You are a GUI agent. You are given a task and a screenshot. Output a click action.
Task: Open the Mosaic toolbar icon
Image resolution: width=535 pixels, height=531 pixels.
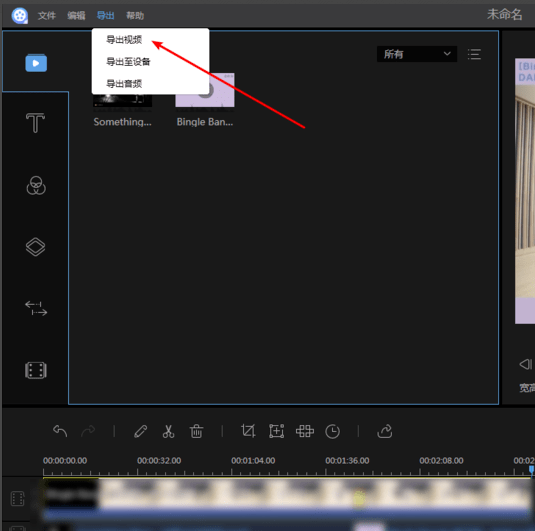click(305, 431)
